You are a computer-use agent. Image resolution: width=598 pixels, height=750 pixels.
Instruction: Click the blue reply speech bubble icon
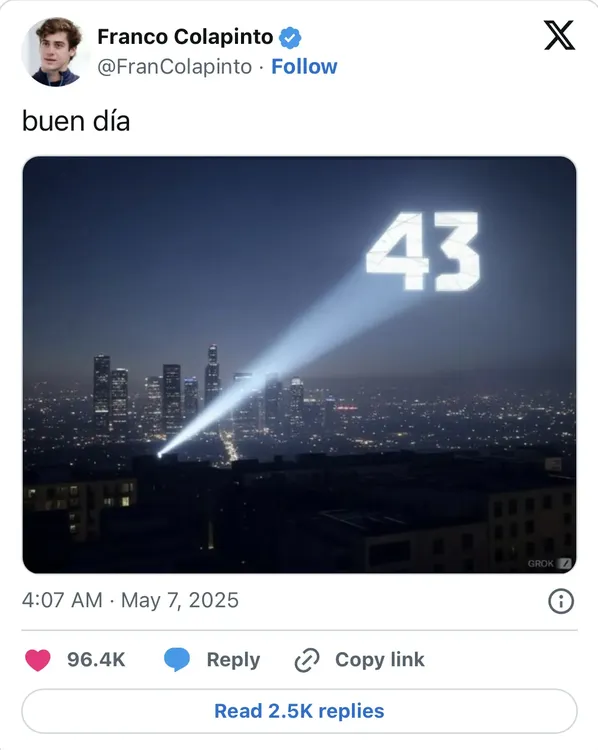pos(177,660)
